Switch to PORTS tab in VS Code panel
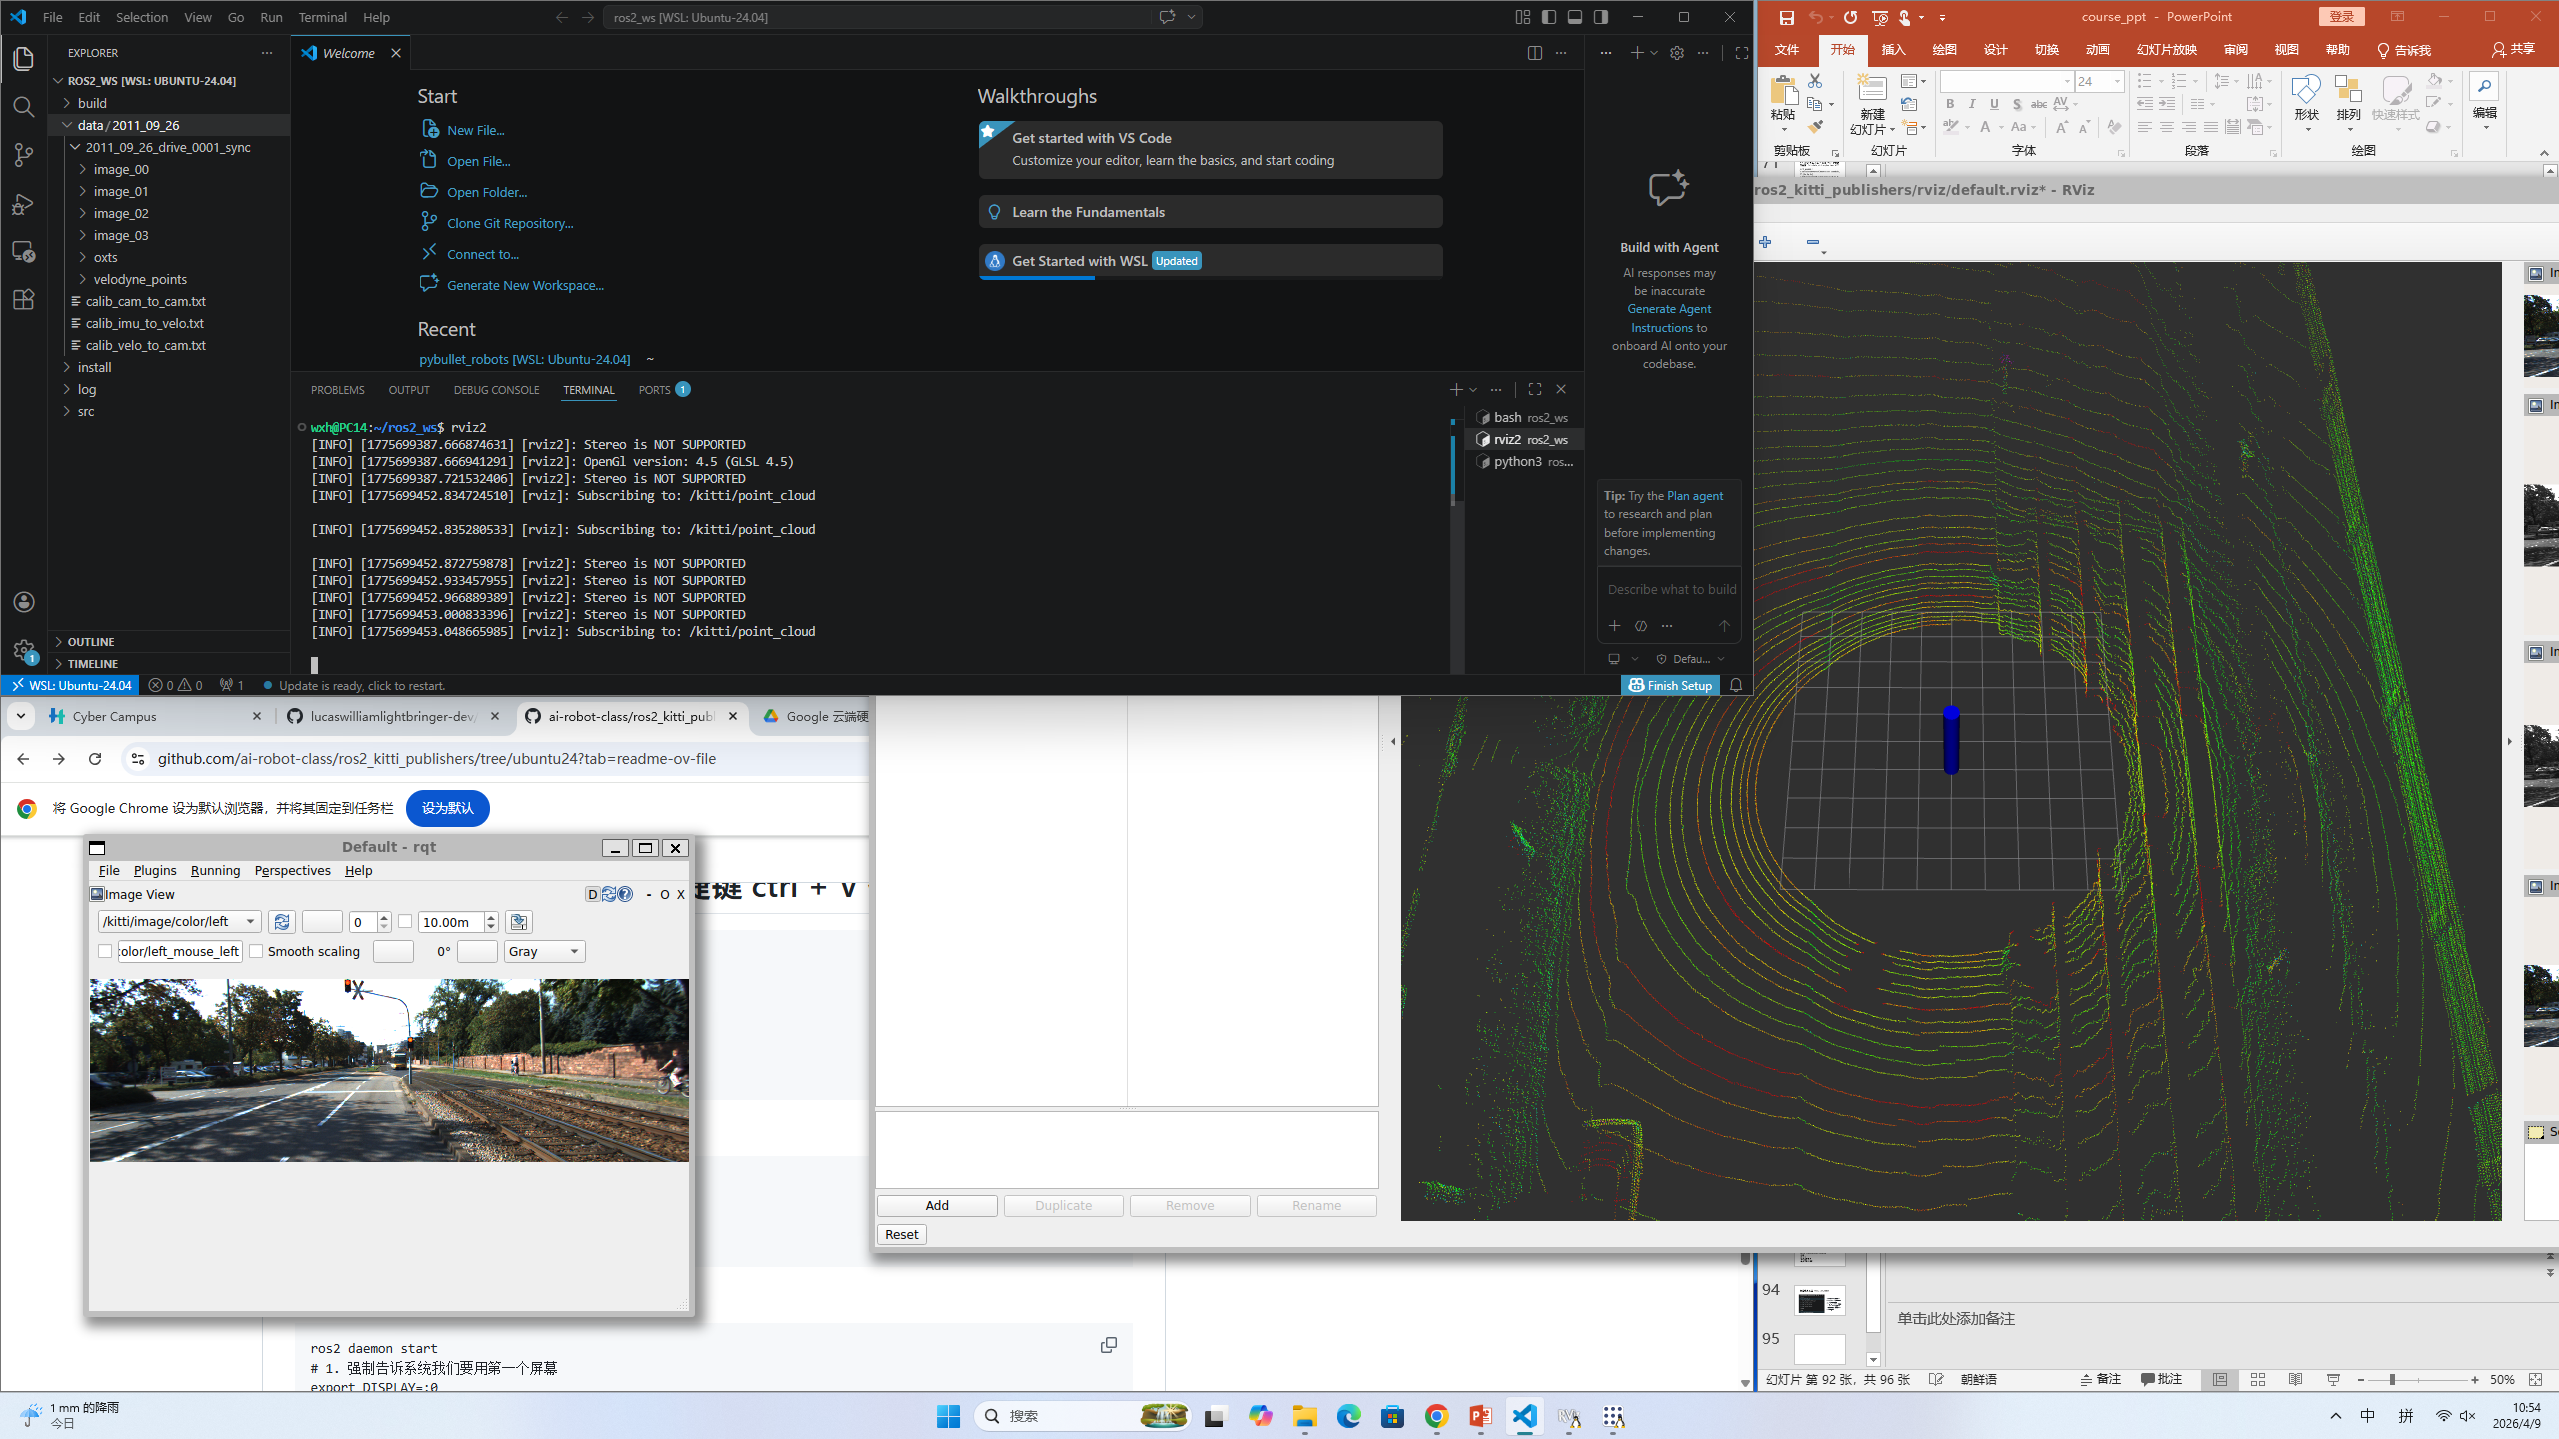Screen dimensions: 2559x1439 tap(654, 390)
